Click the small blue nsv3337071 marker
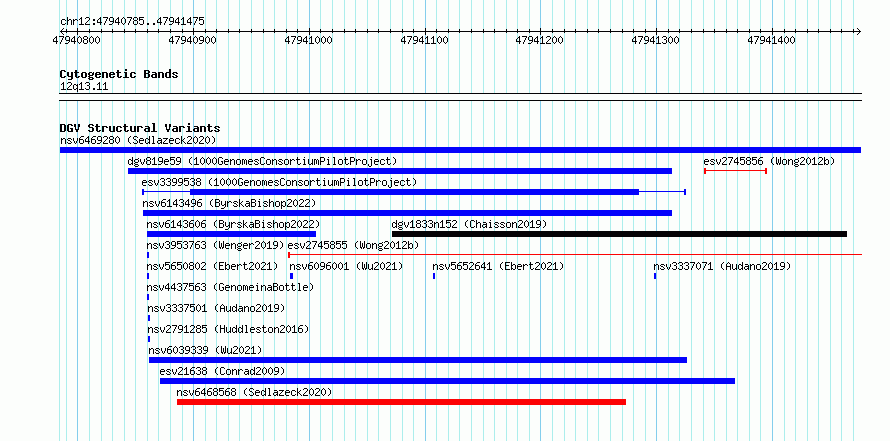Image resolution: width=890 pixels, height=441 pixels. point(655,276)
